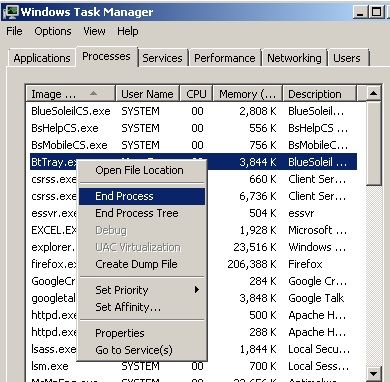Select the BtTray.exe process row
The width and height of the screenshot is (390, 382).
193,162
